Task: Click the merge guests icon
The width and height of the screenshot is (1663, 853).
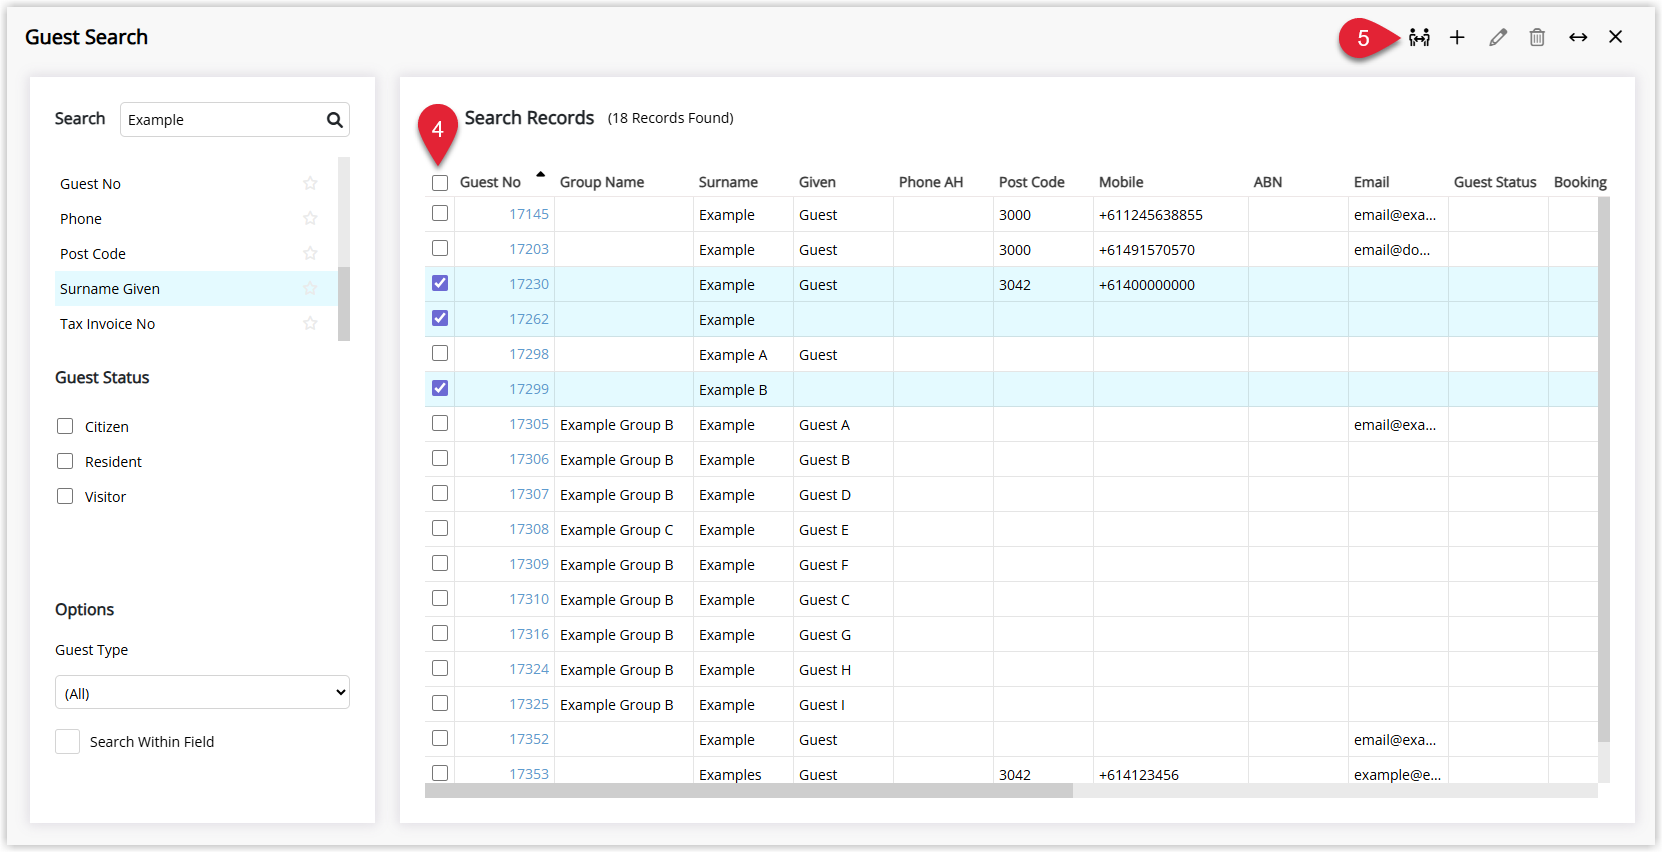Action: click(1419, 37)
